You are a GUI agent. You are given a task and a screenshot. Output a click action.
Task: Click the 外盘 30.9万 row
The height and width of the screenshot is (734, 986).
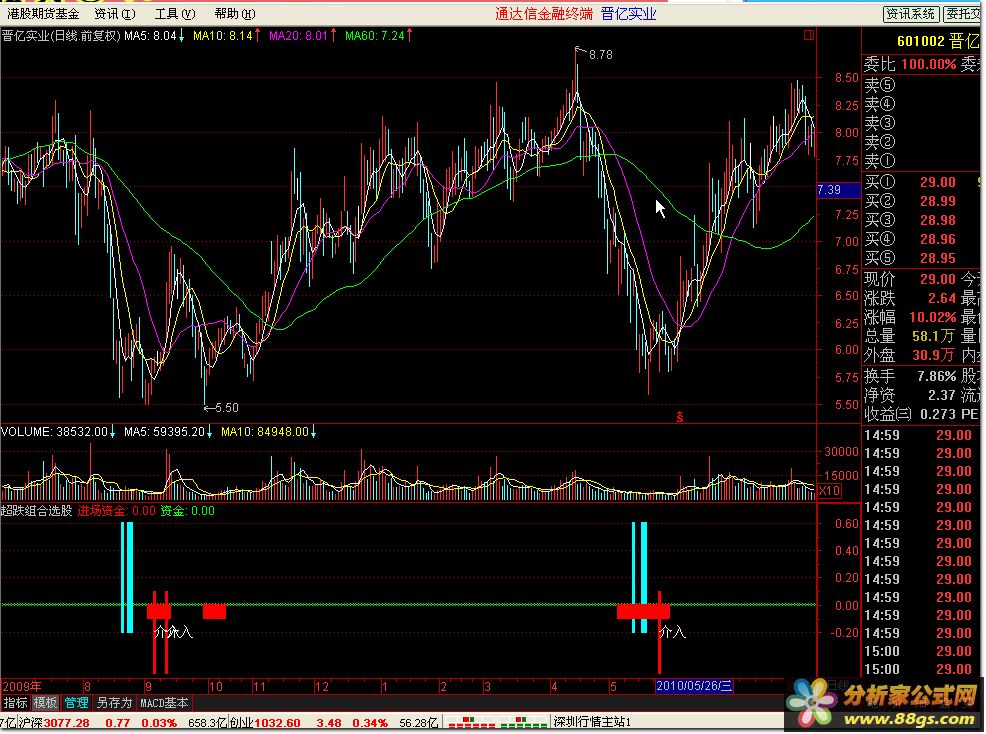pyautogui.click(x=910, y=355)
